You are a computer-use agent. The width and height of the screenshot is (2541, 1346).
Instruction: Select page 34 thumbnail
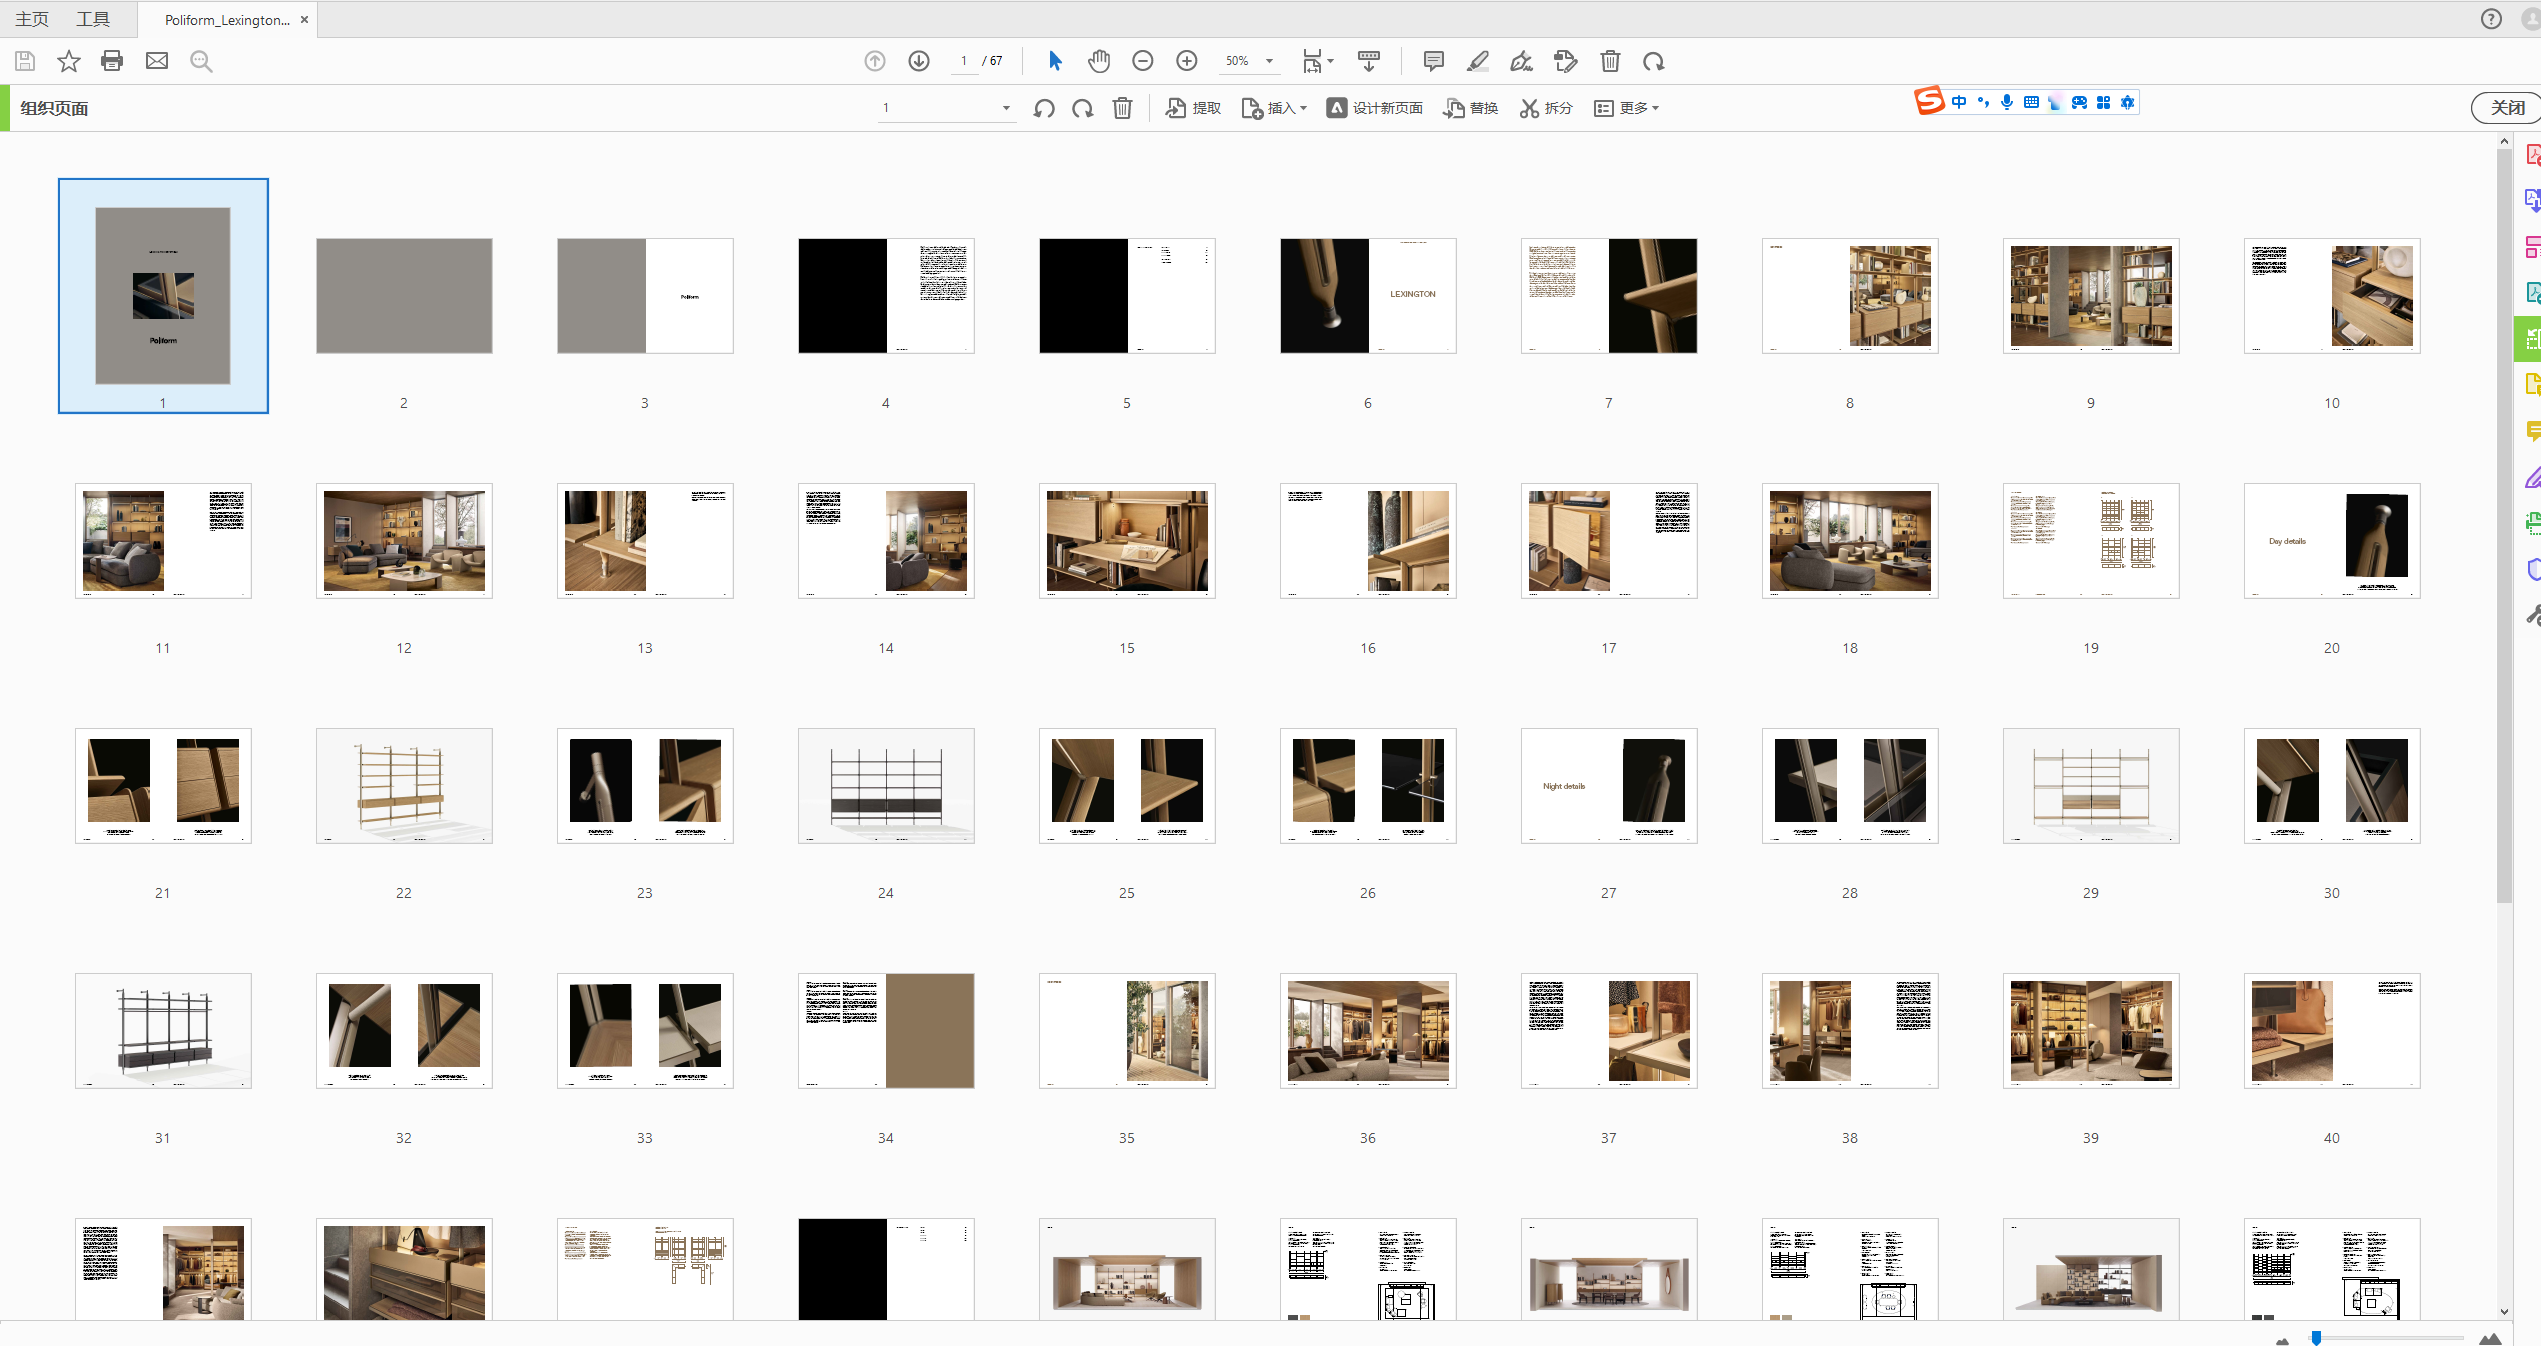[886, 1031]
